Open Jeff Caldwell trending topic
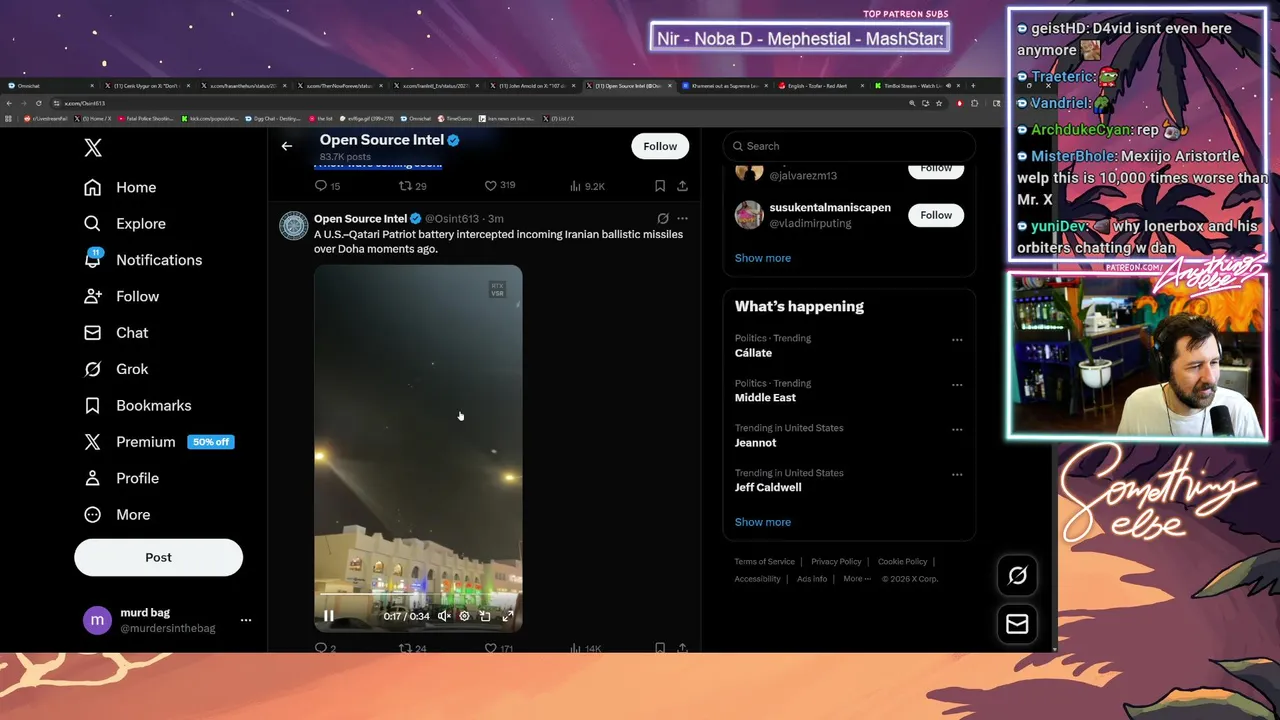The height and width of the screenshot is (720, 1280). (768, 488)
